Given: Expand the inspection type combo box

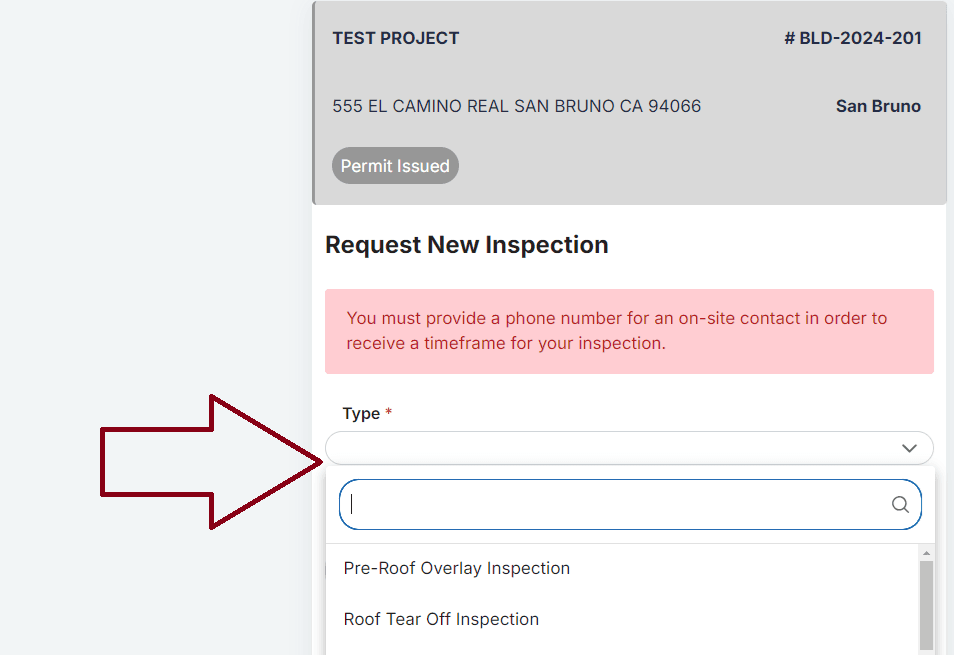Looking at the screenshot, I should 628,448.
